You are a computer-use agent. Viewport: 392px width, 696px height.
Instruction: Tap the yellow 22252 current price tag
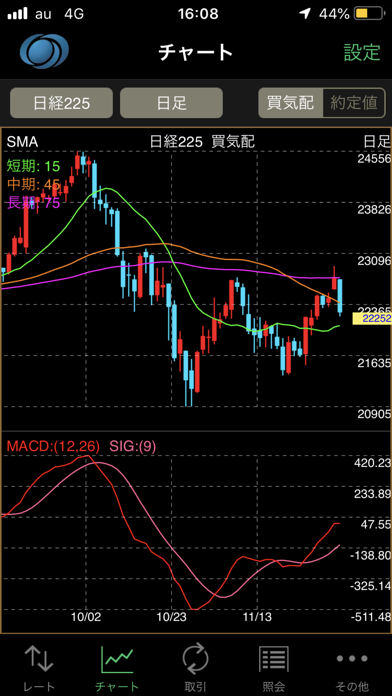[372, 318]
